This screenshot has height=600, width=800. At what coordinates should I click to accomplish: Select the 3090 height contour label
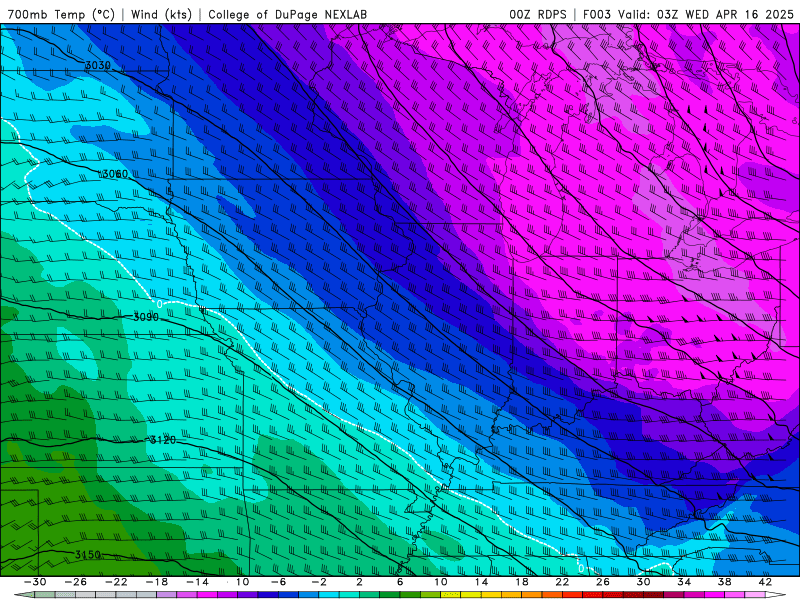point(146,317)
